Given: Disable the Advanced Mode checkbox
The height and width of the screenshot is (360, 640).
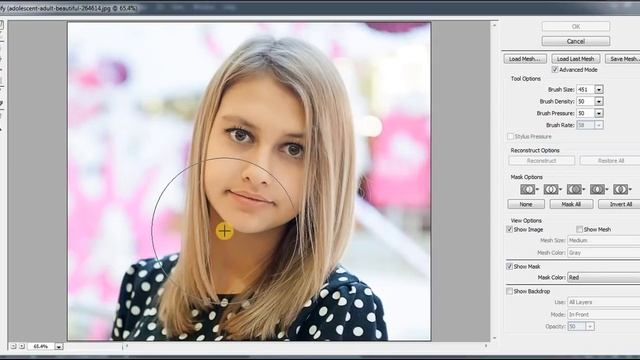Looking at the screenshot, I should coord(555,70).
